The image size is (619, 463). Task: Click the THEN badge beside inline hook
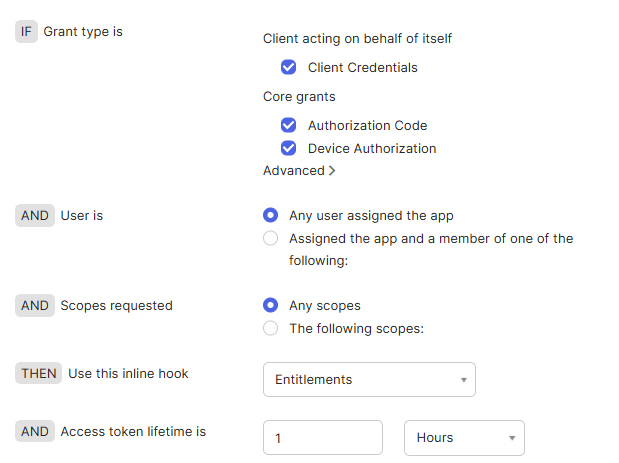[x=38, y=373]
